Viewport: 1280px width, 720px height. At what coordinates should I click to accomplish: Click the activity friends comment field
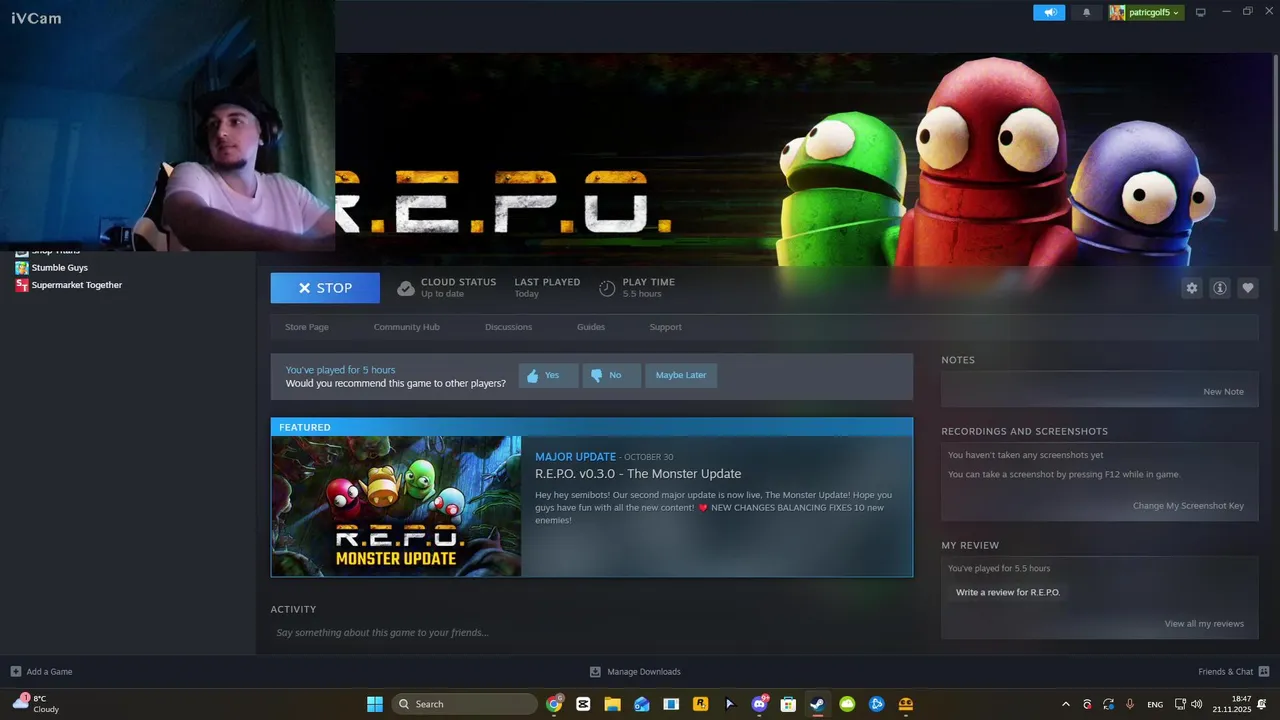(591, 632)
